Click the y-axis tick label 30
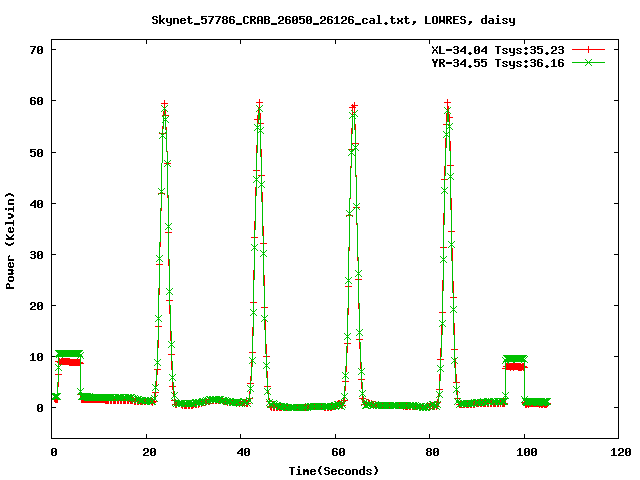 [36, 255]
